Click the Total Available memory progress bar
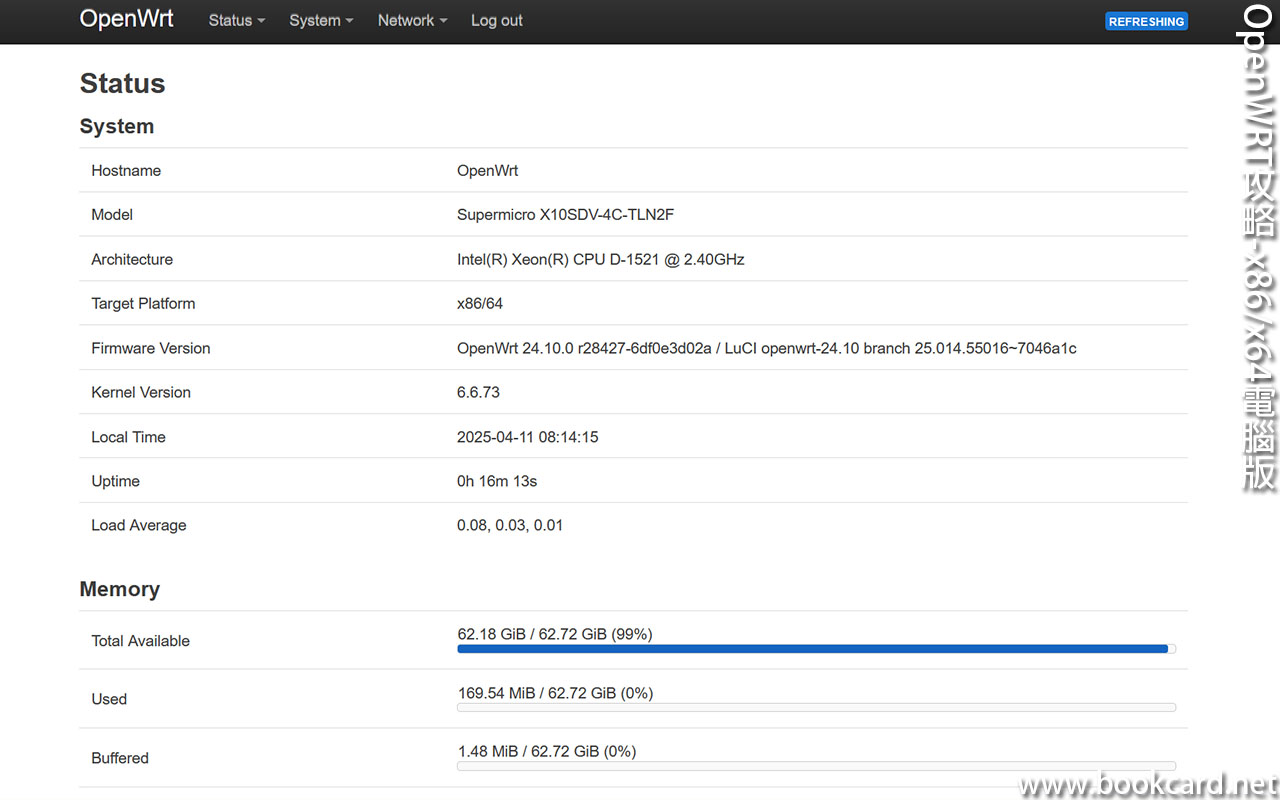 (815, 649)
